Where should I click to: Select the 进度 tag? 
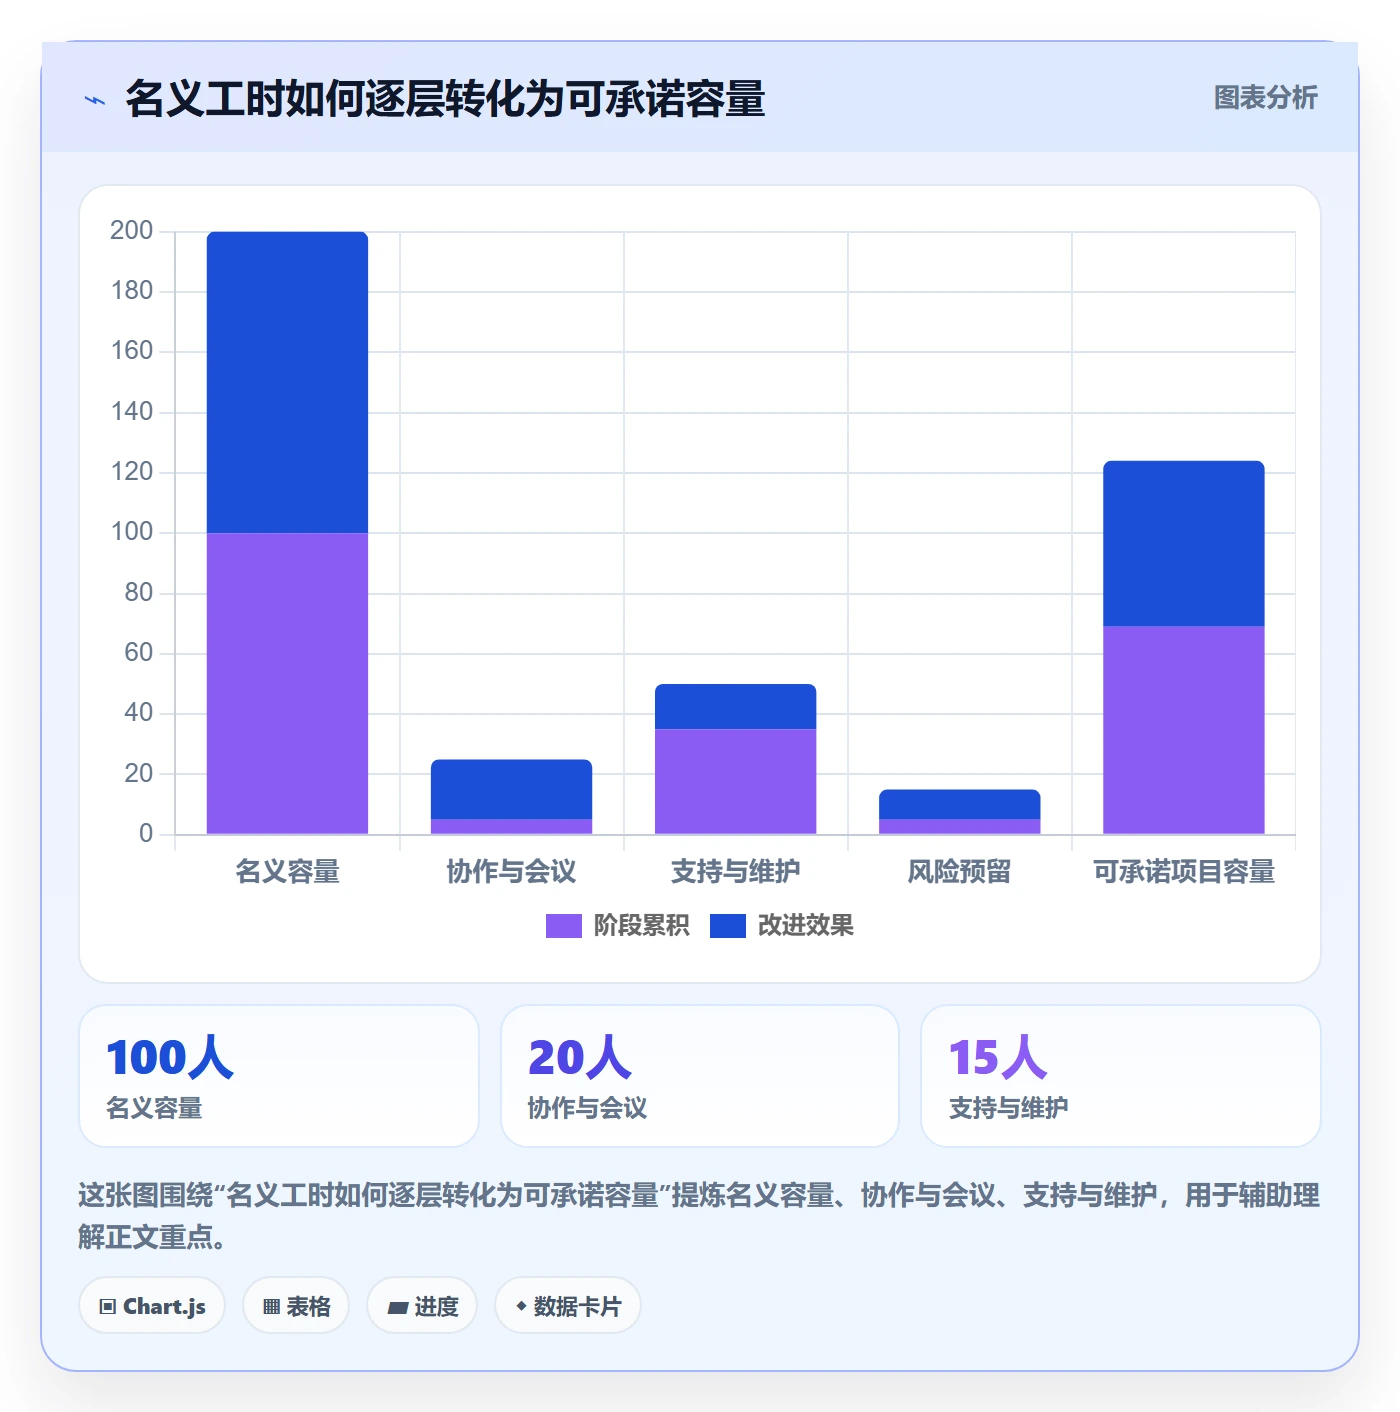click(422, 1306)
